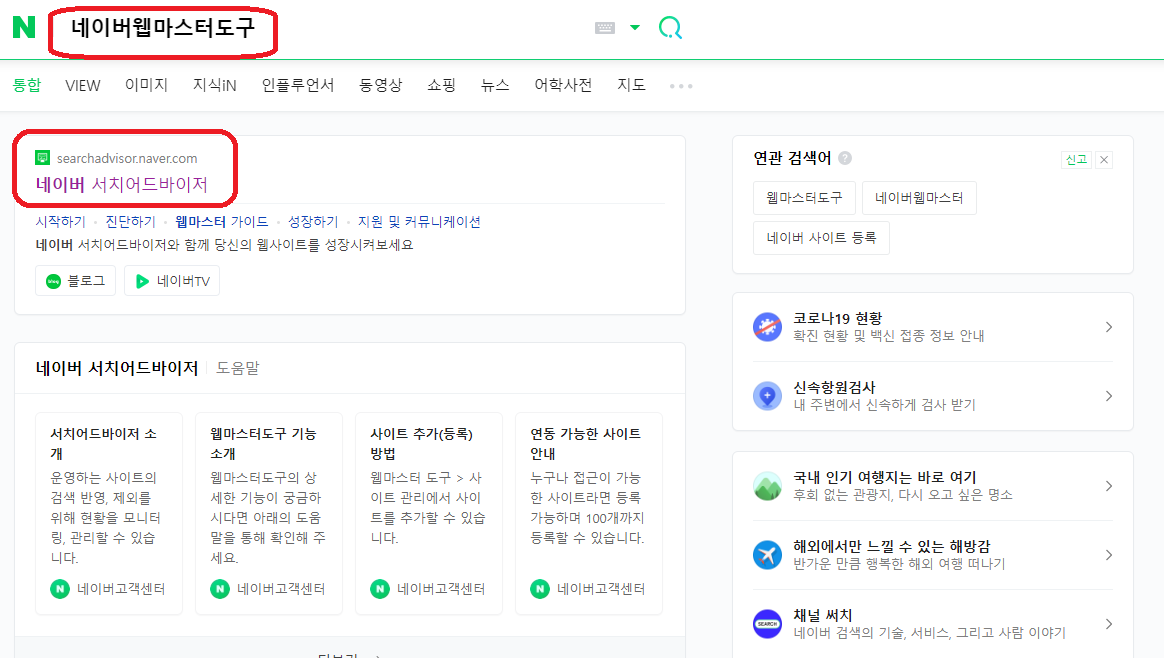Click the 신속항원검사 location pin icon
The height and width of the screenshot is (658, 1164).
768,396
